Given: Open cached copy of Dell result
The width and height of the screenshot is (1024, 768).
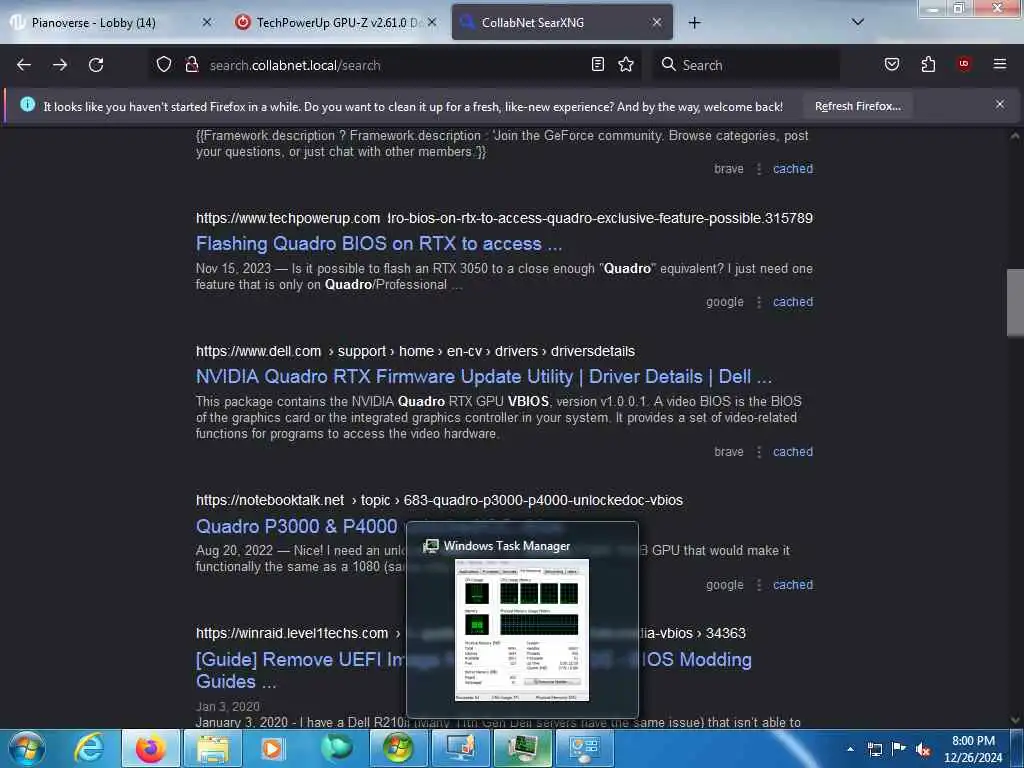Looking at the screenshot, I should (793, 451).
